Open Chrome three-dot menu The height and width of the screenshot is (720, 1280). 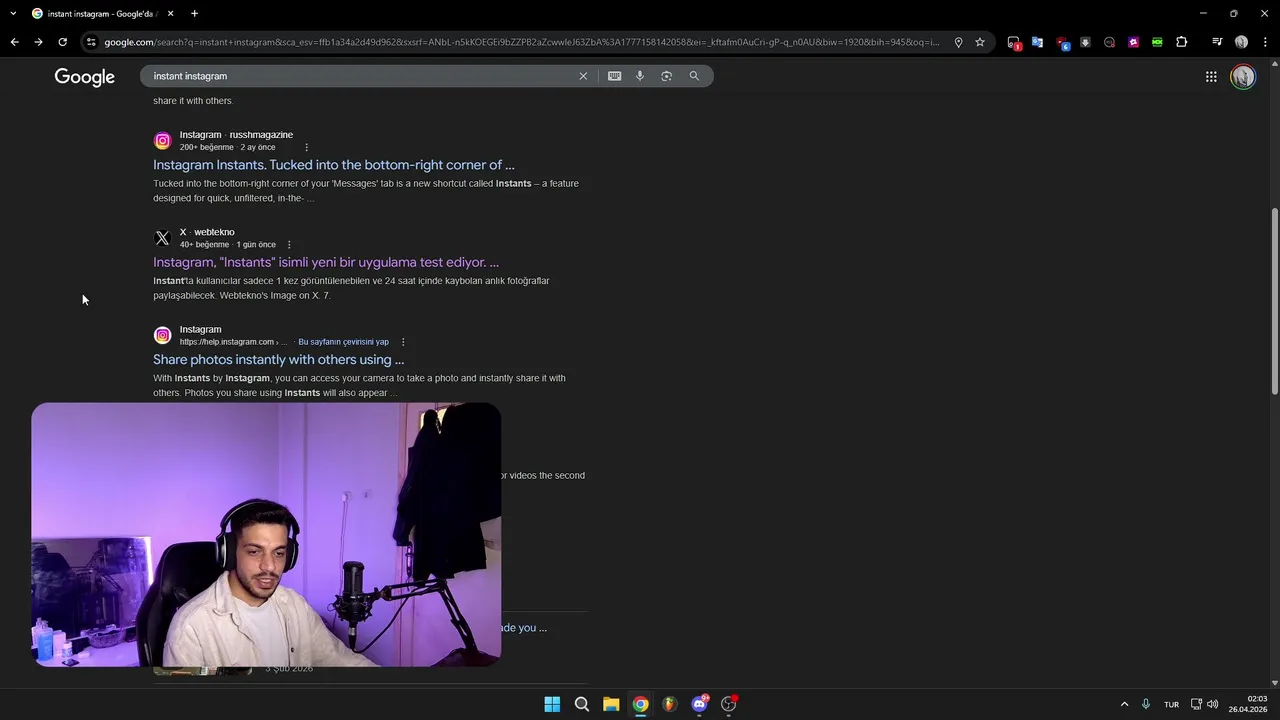pyautogui.click(x=1265, y=42)
